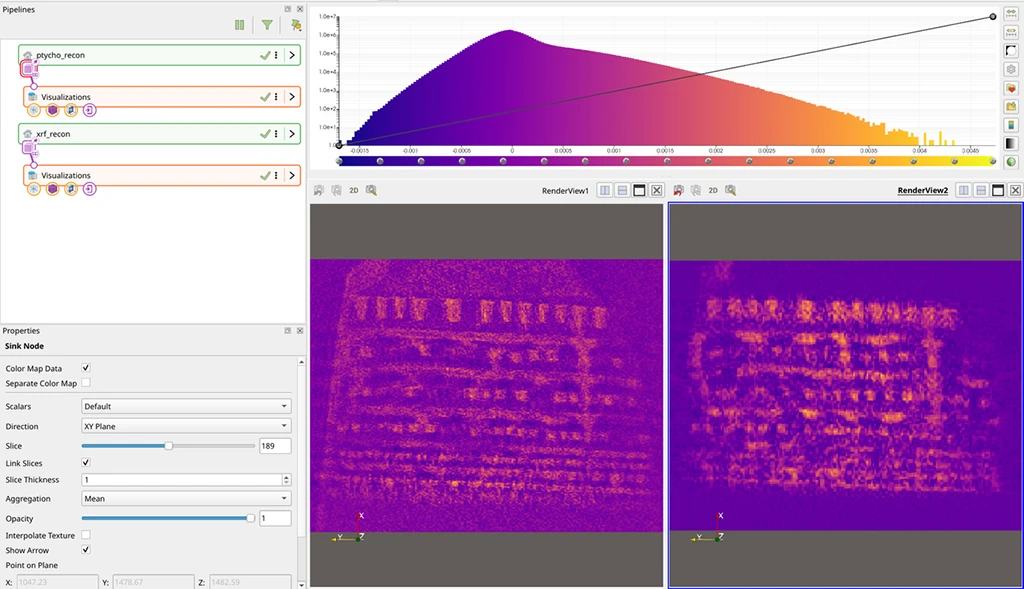Split RenderView2 horizontally
Viewport: 1024px width, 589px height.
963,191
